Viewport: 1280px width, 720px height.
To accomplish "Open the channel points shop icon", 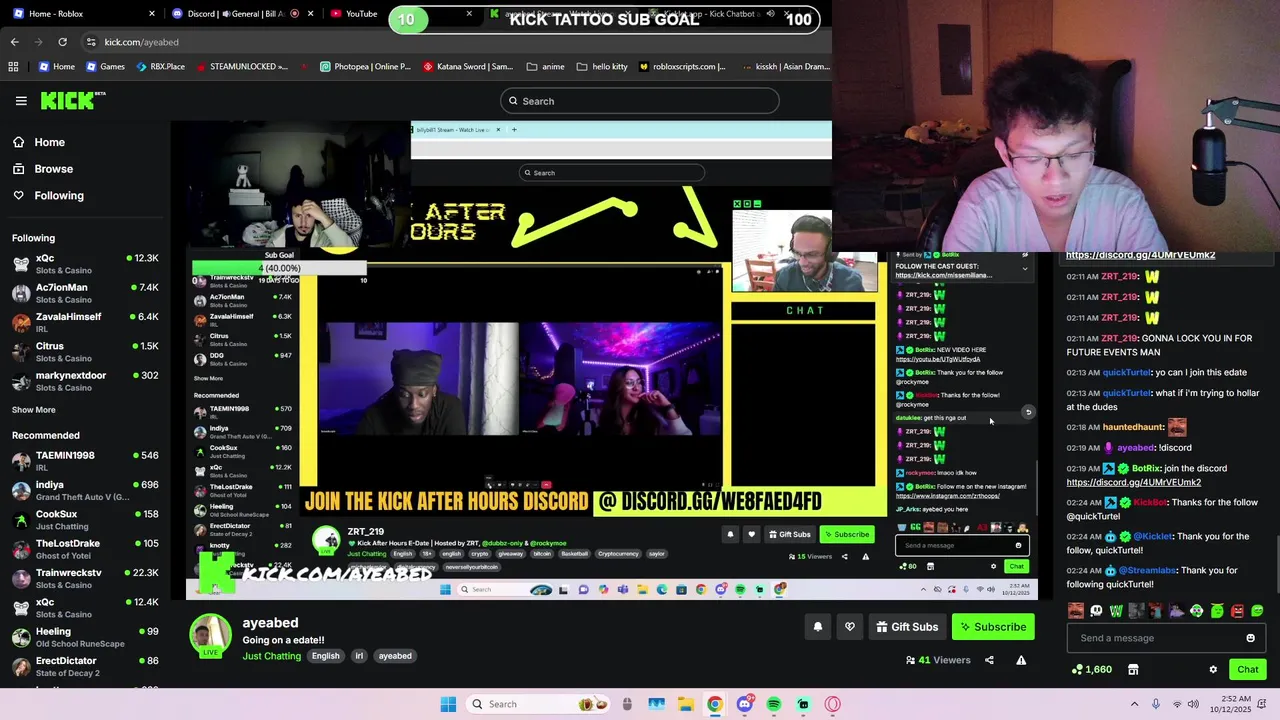I will coord(1133,670).
